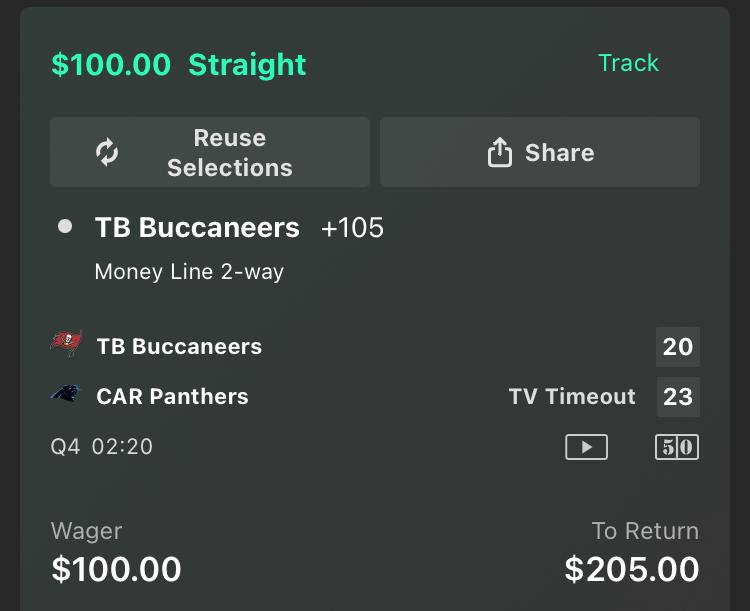Image resolution: width=750 pixels, height=611 pixels.
Task: Click the Q4 02:20 game clock
Action: click(x=102, y=446)
